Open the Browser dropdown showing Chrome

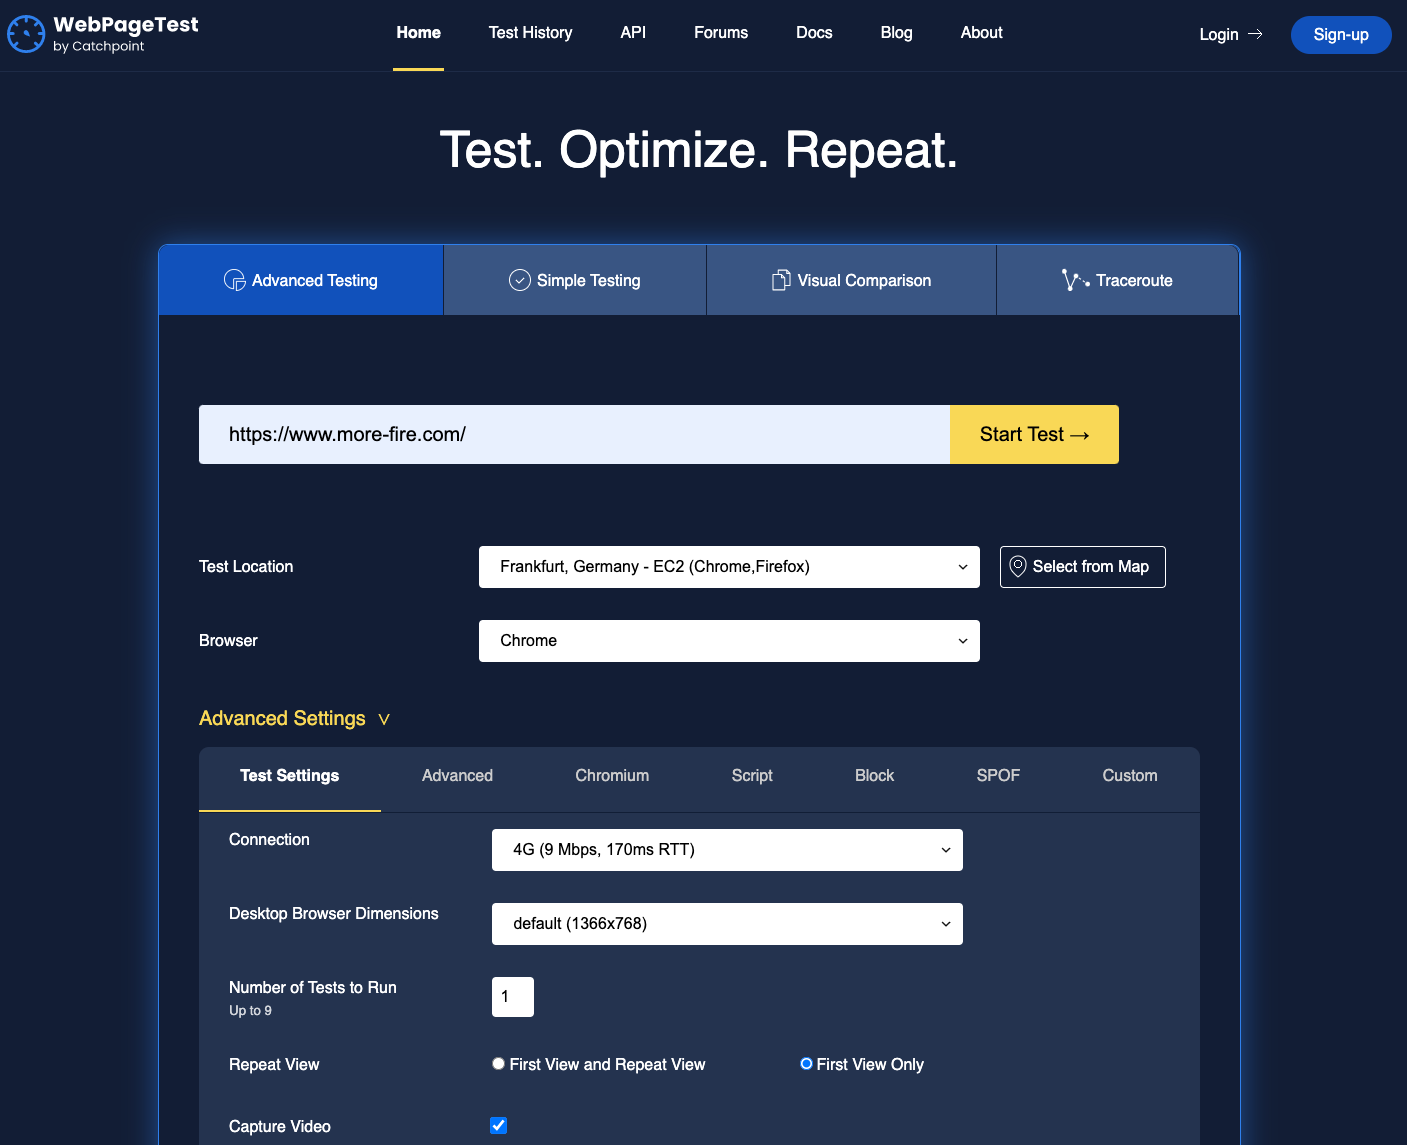coord(729,641)
